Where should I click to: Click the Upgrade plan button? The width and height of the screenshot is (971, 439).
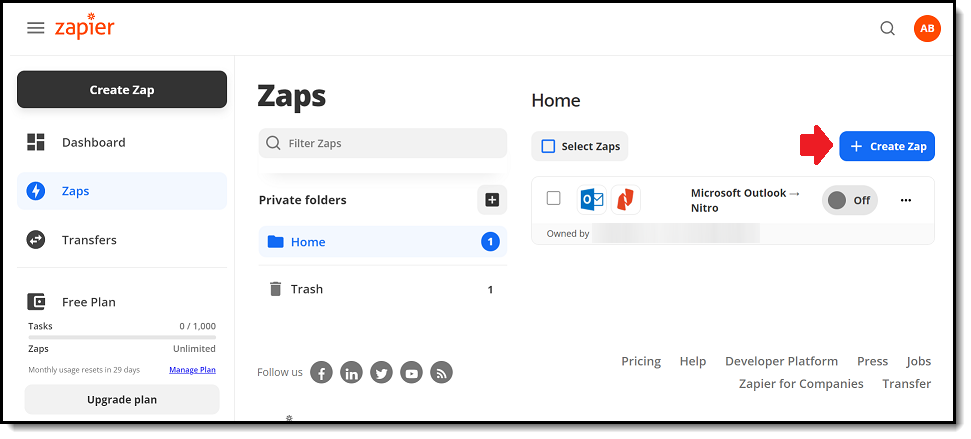click(122, 399)
